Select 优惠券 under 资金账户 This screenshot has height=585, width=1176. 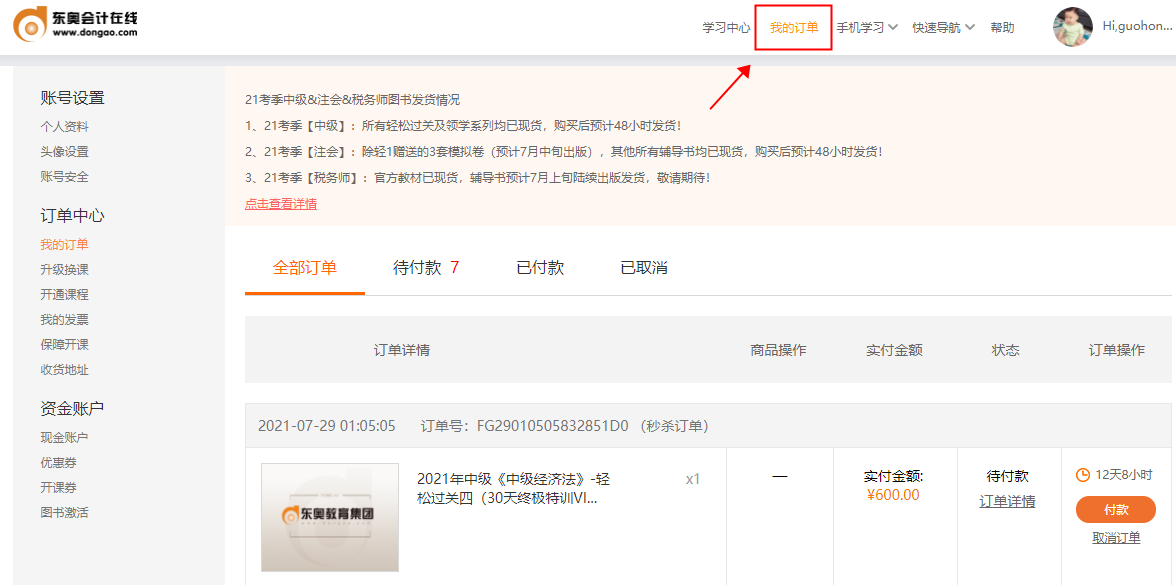(58, 463)
